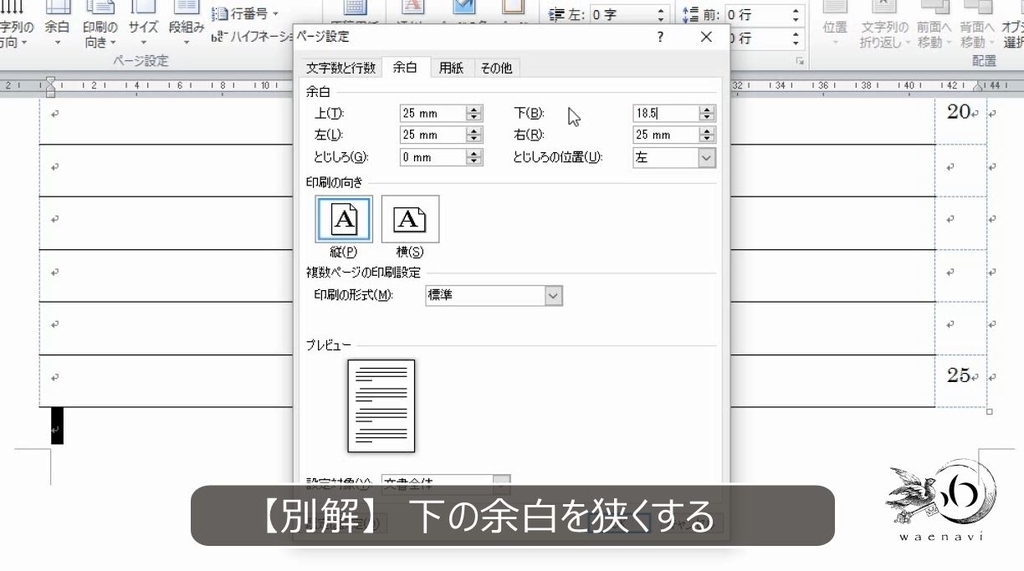Click the 下(B) margin input field
Viewport: 1024px width, 571px height.
click(x=666, y=113)
